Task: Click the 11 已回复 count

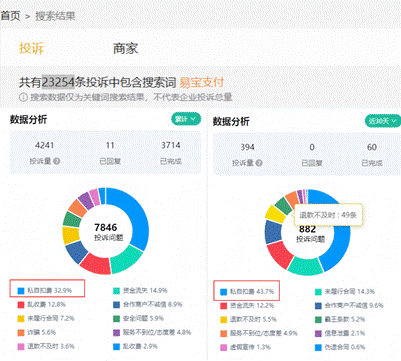Action: pyautogui.click(x=110, y=145)
